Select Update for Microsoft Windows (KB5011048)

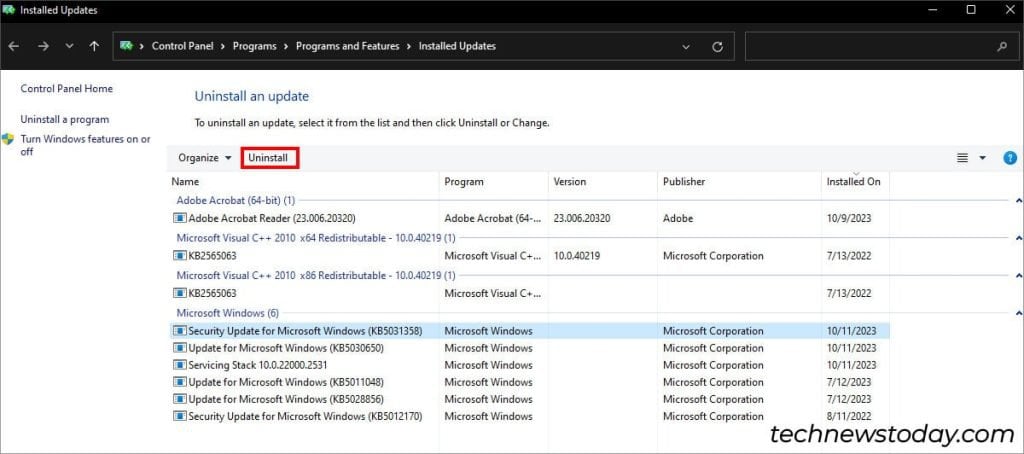pos(529,382)
